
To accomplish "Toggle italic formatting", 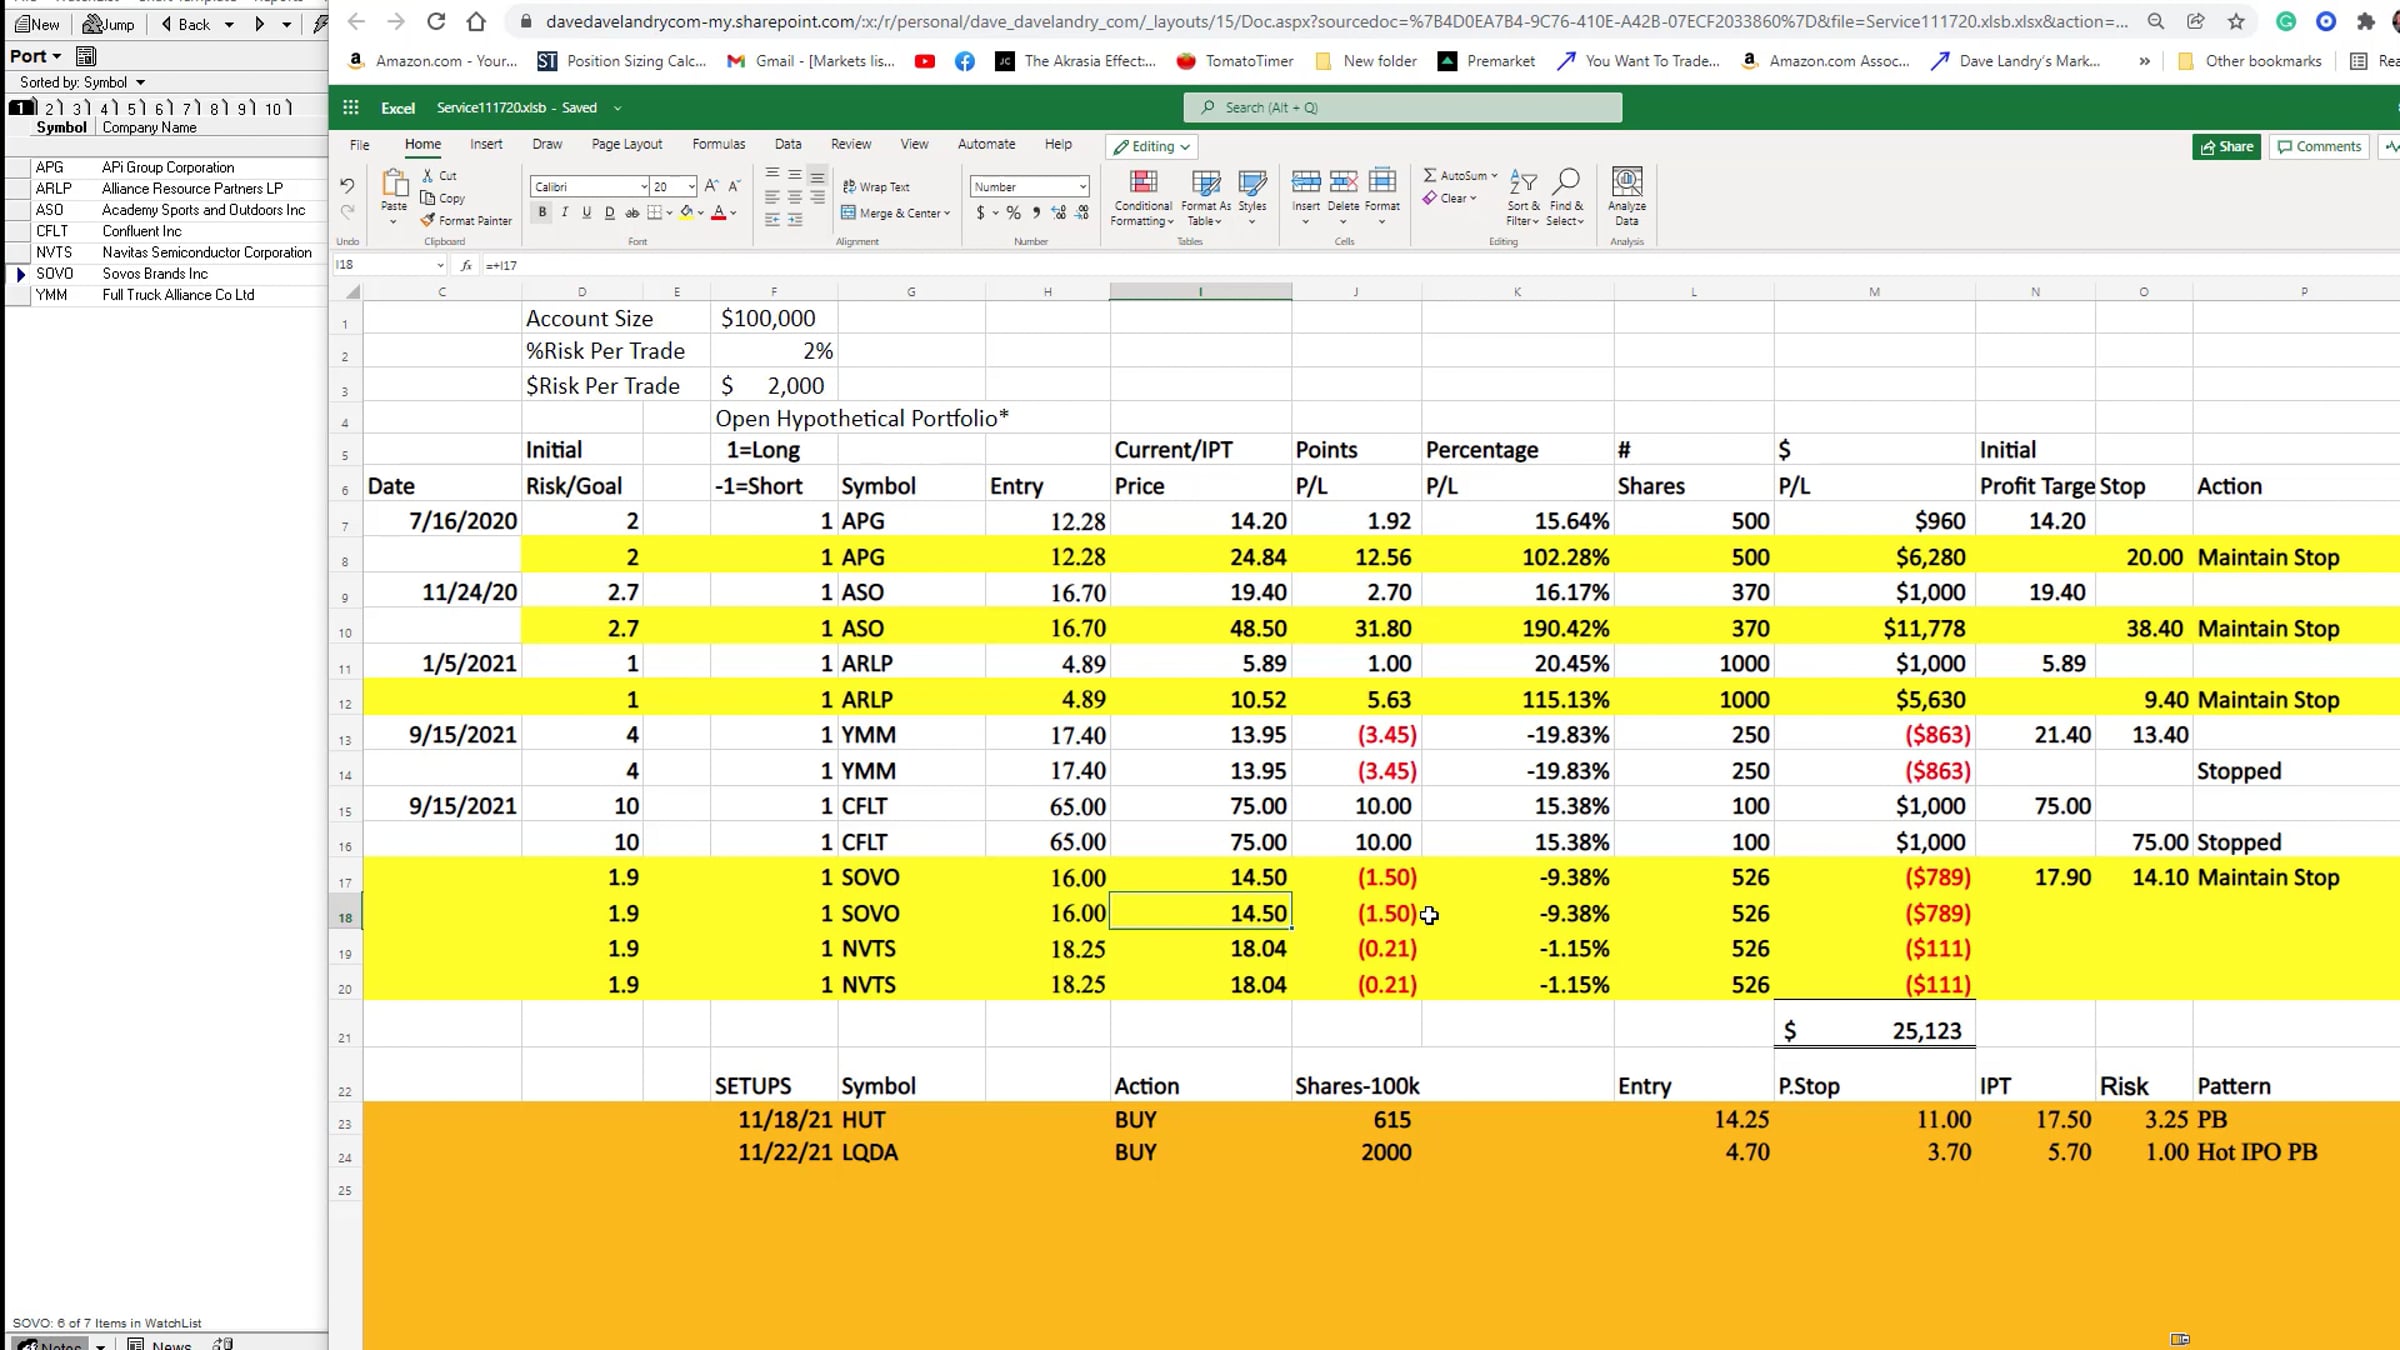I will (x=565, y=213).
